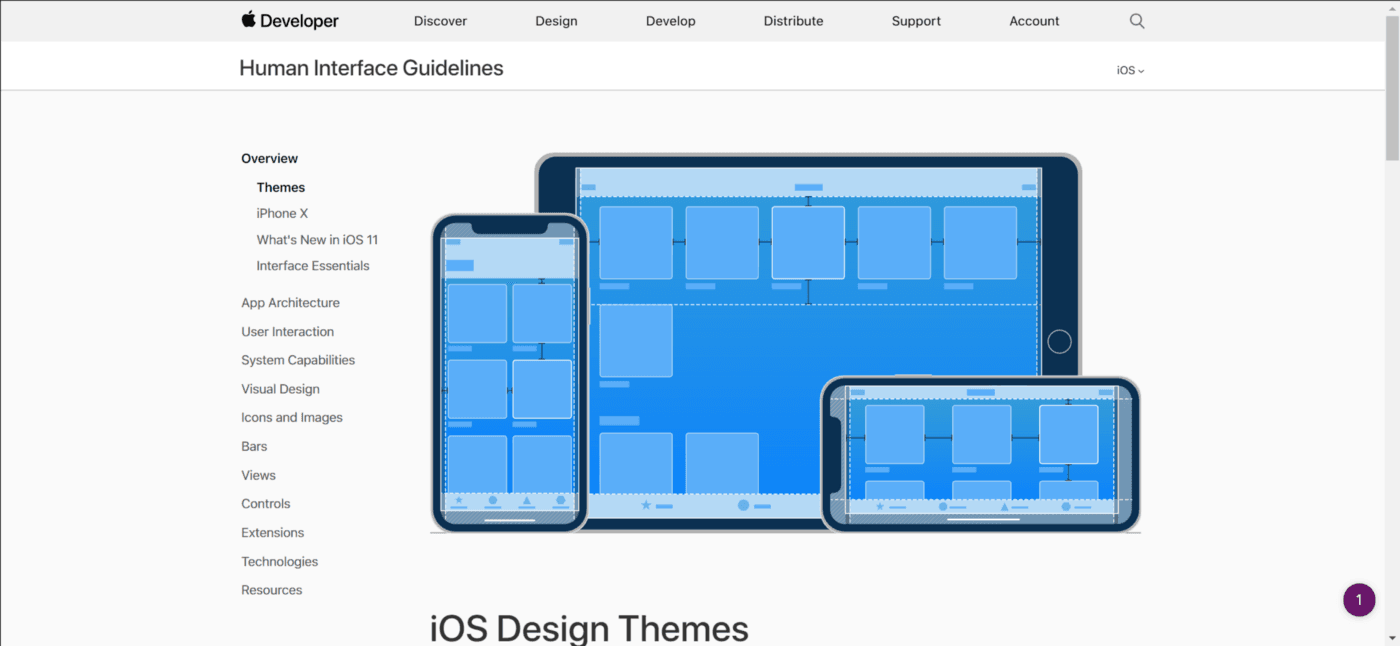Open the Discover menu
1400x646 pixels.
(440, 21)
